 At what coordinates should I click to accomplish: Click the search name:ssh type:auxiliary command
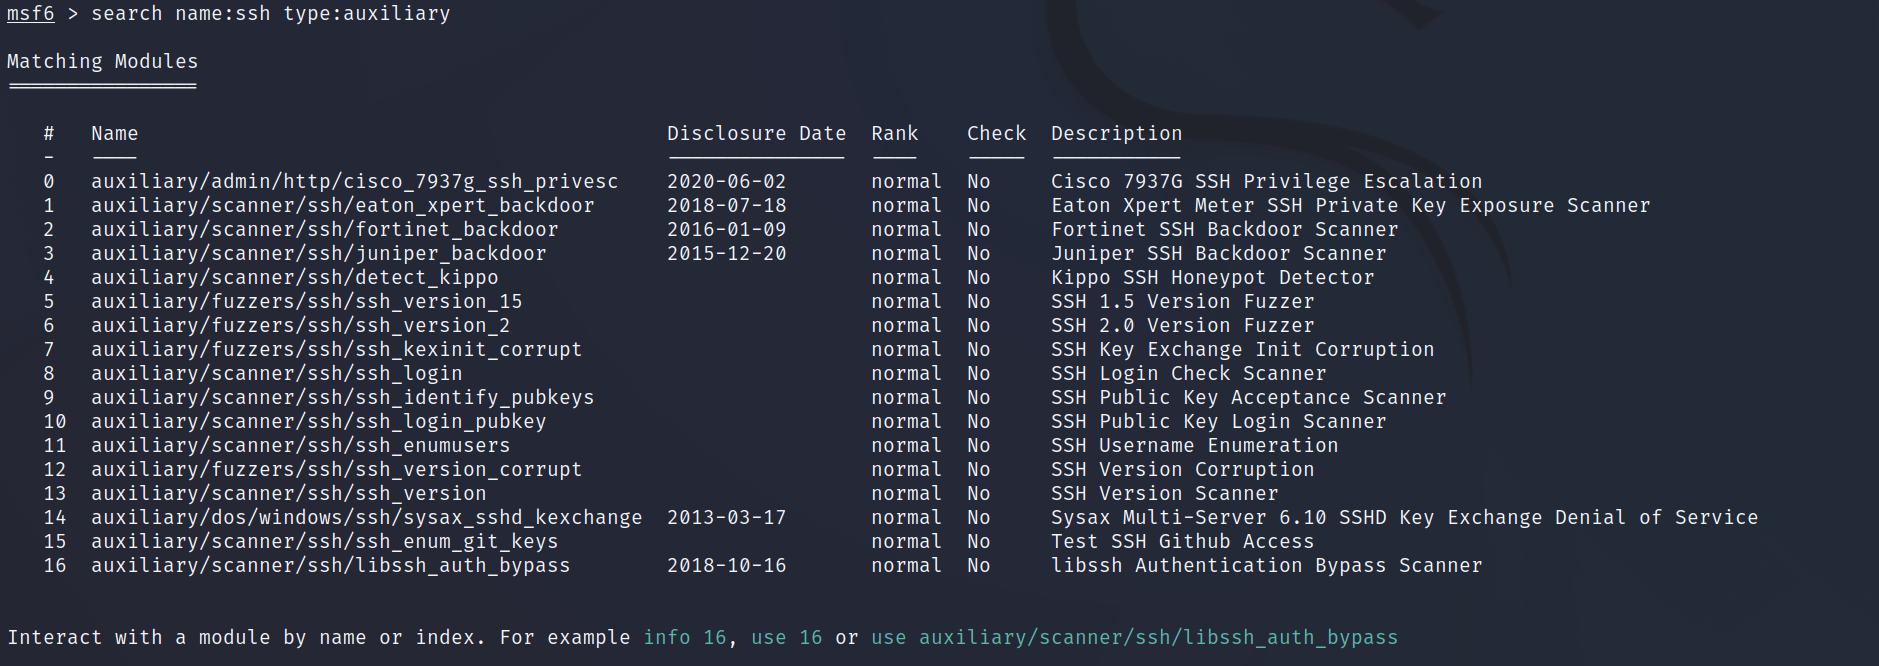(270, 14)
